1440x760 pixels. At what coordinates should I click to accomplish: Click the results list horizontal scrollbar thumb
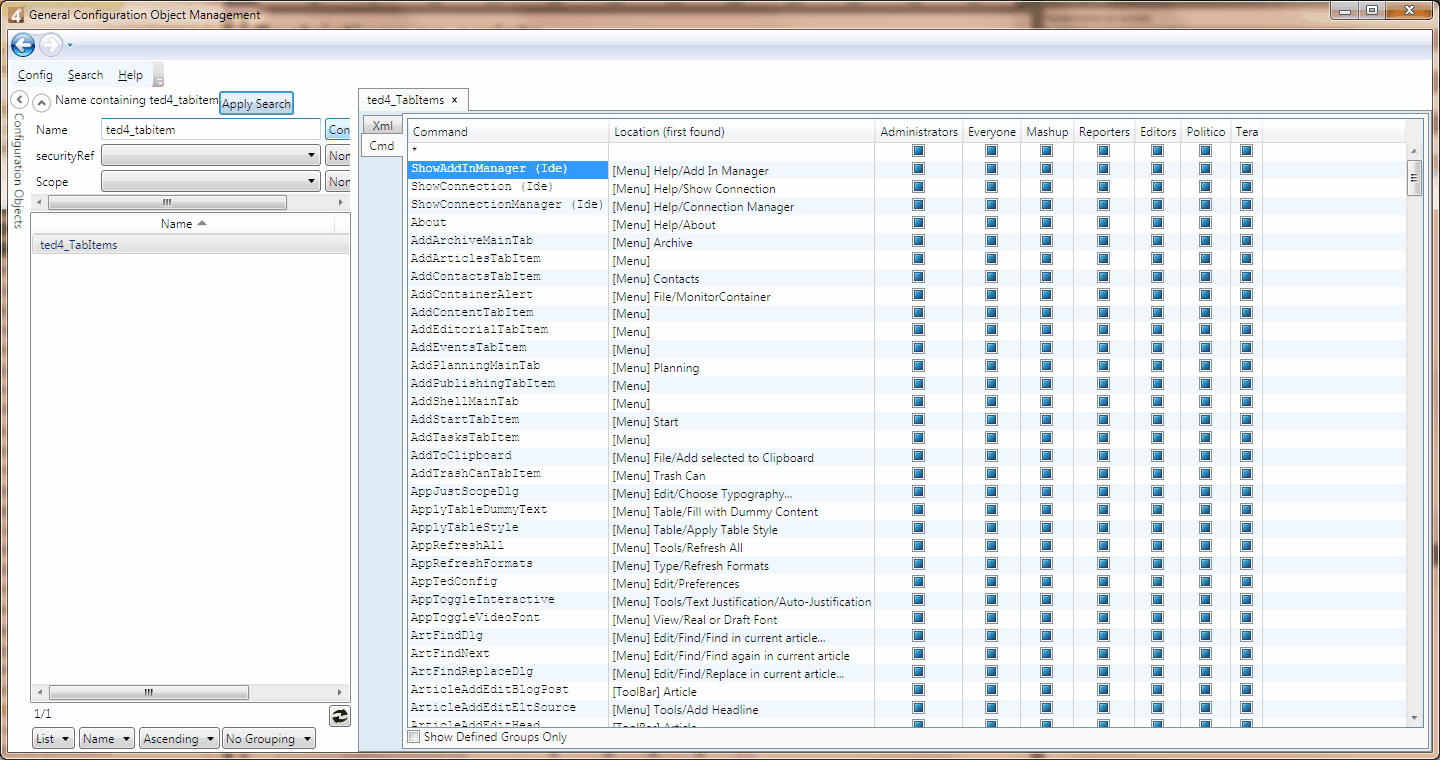[x=148, y=692]
